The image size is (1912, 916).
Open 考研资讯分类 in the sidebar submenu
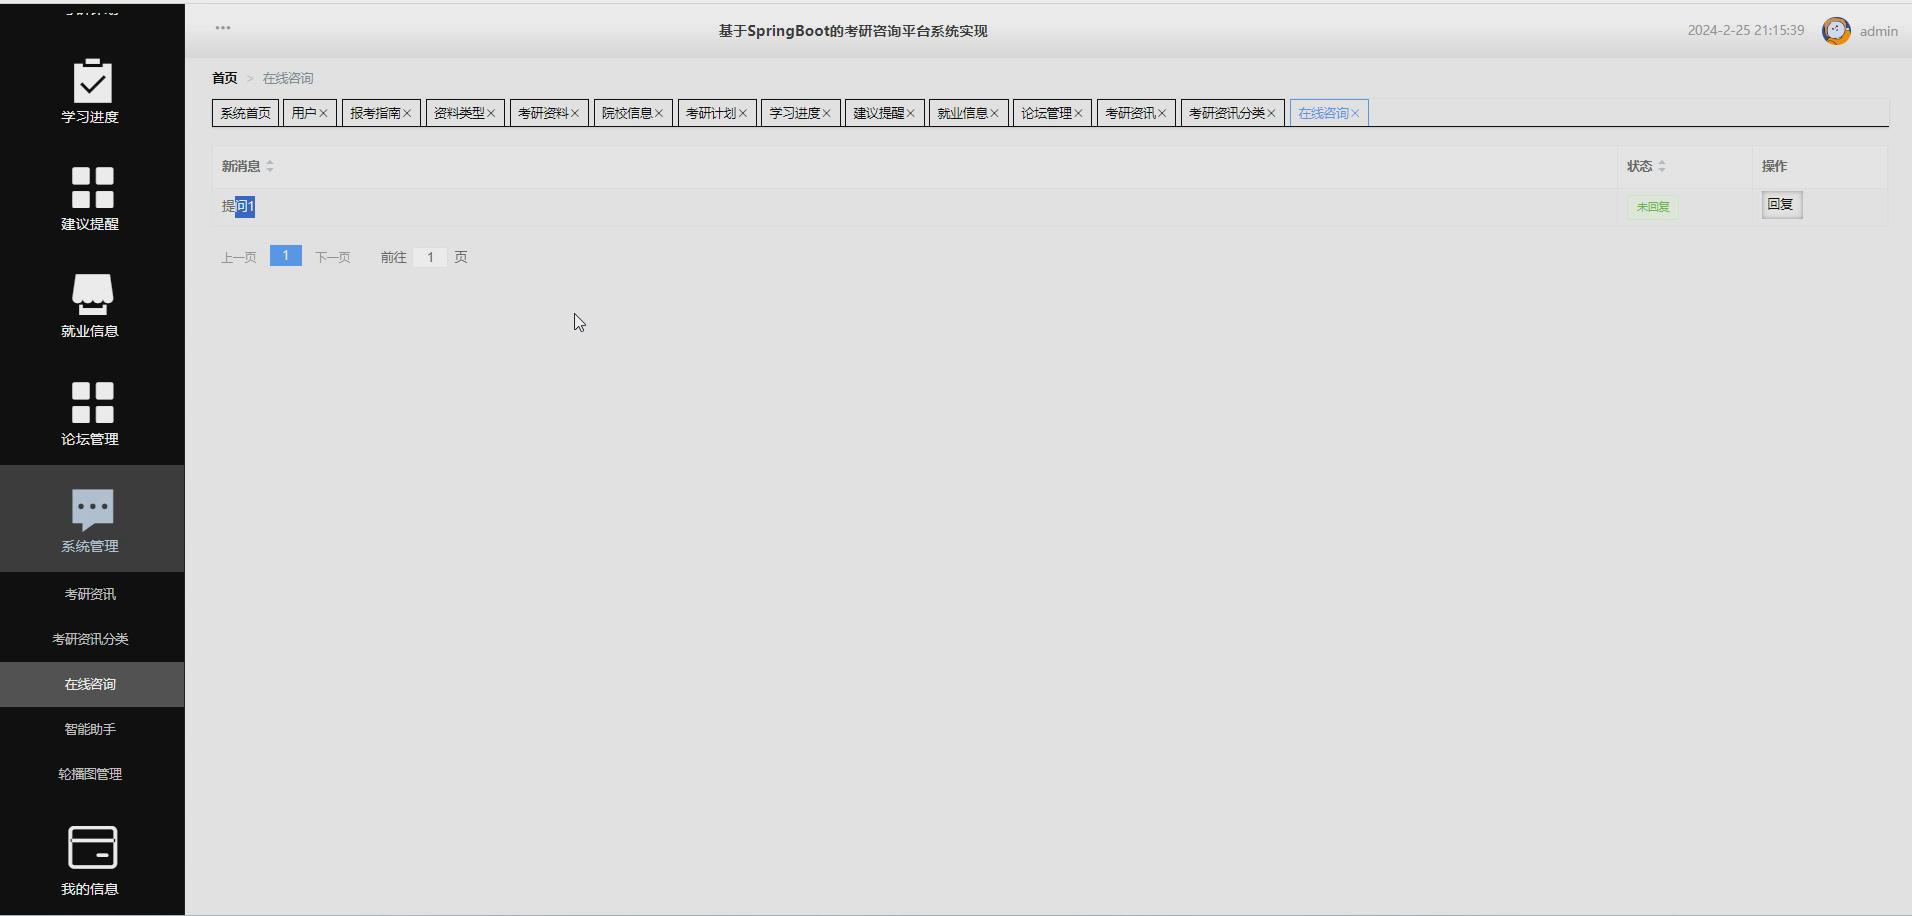click(91, 639)
